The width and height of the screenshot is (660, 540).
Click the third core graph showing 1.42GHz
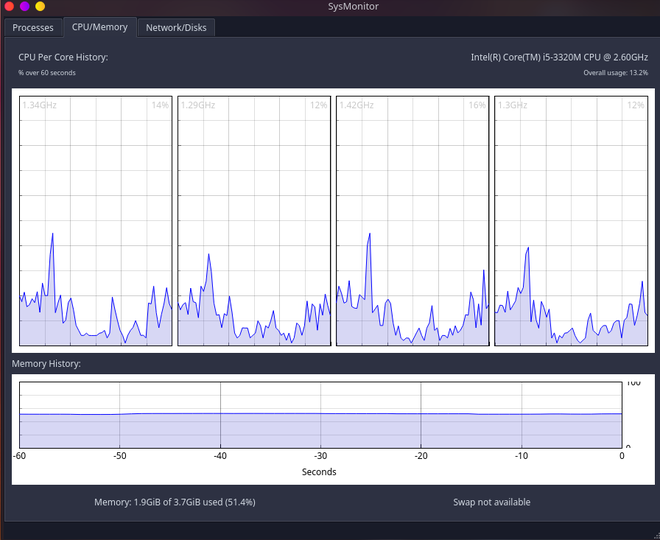click(x=413, y=221)
